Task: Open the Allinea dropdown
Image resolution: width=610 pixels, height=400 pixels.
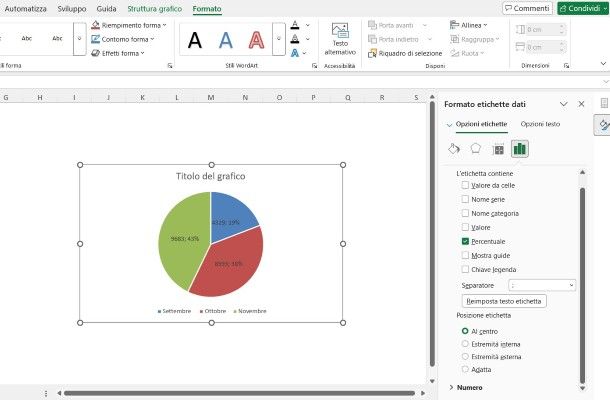Action: click(x=469, y=25)
